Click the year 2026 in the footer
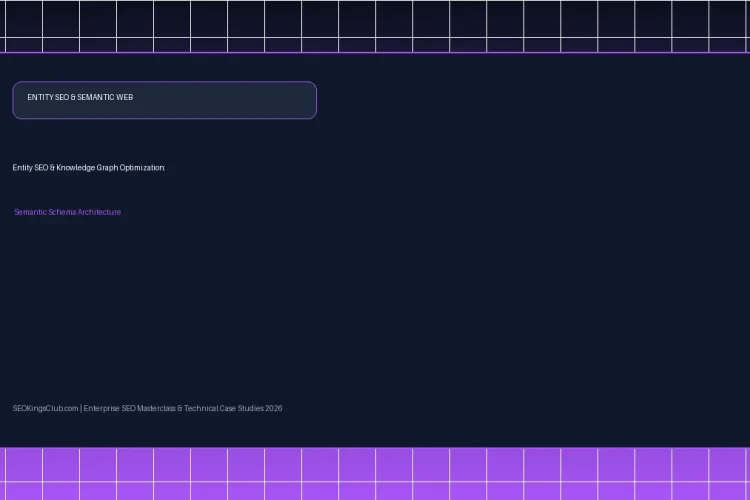The image size is (750, 500). tap(274, 408)
